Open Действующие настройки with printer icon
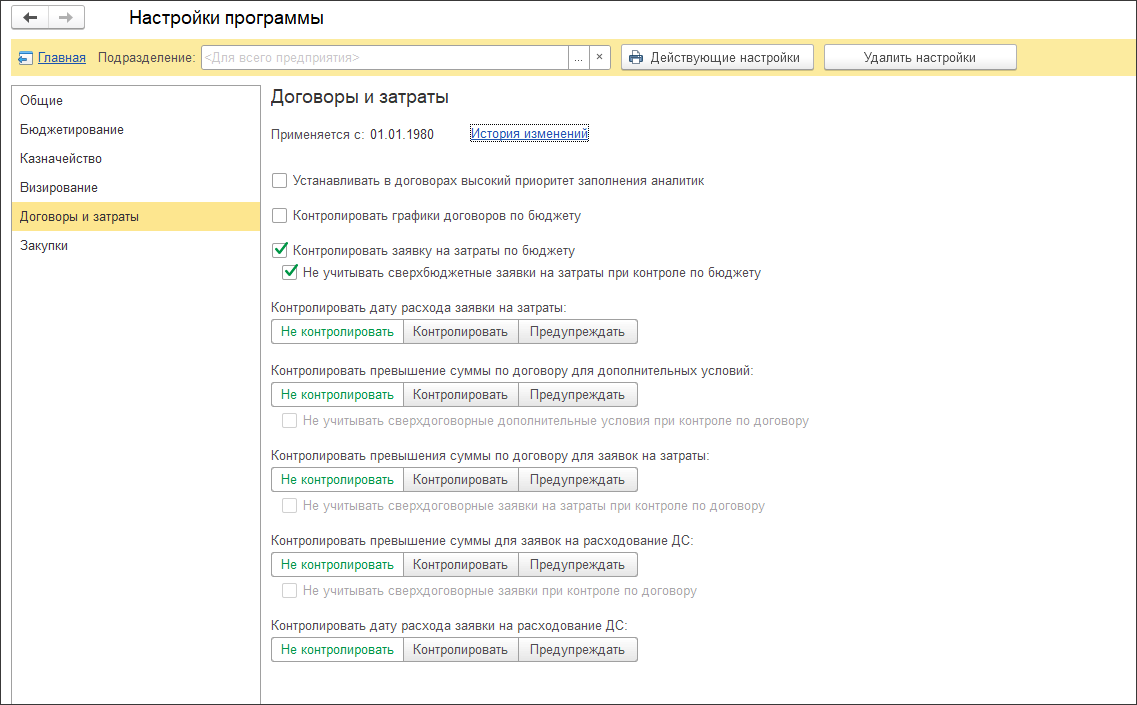Viewport: 1137px width, 705px height. coord(716,58)
